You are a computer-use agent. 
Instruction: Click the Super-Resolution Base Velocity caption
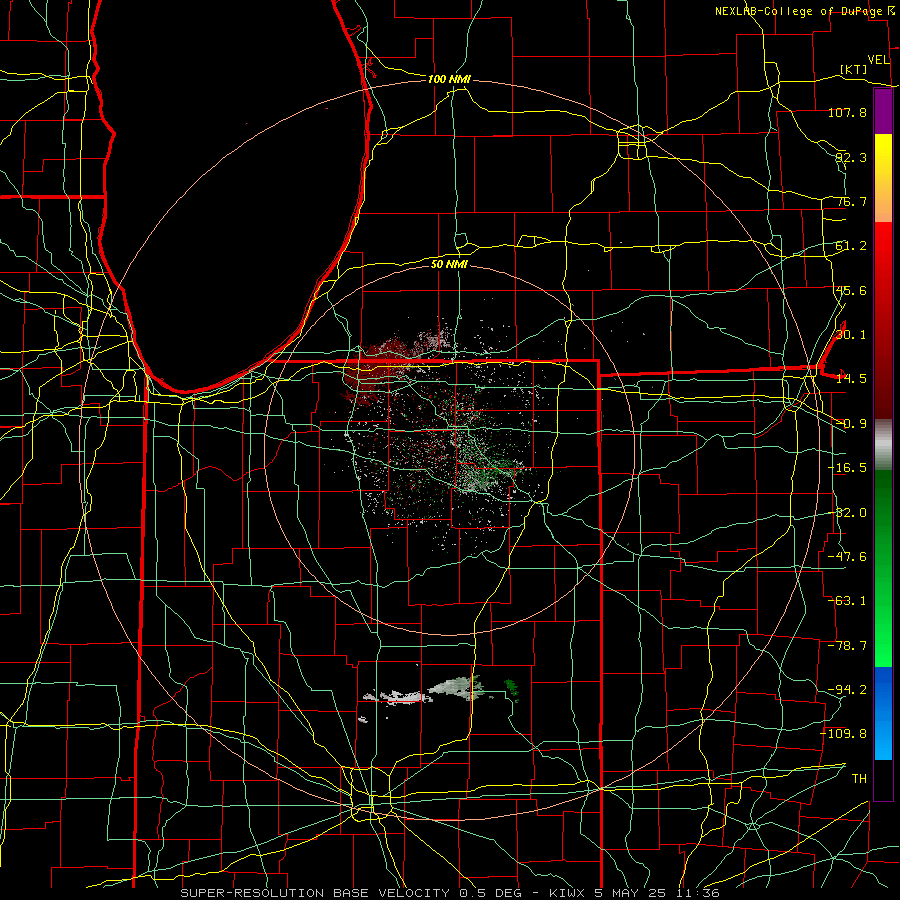(449, 893)
